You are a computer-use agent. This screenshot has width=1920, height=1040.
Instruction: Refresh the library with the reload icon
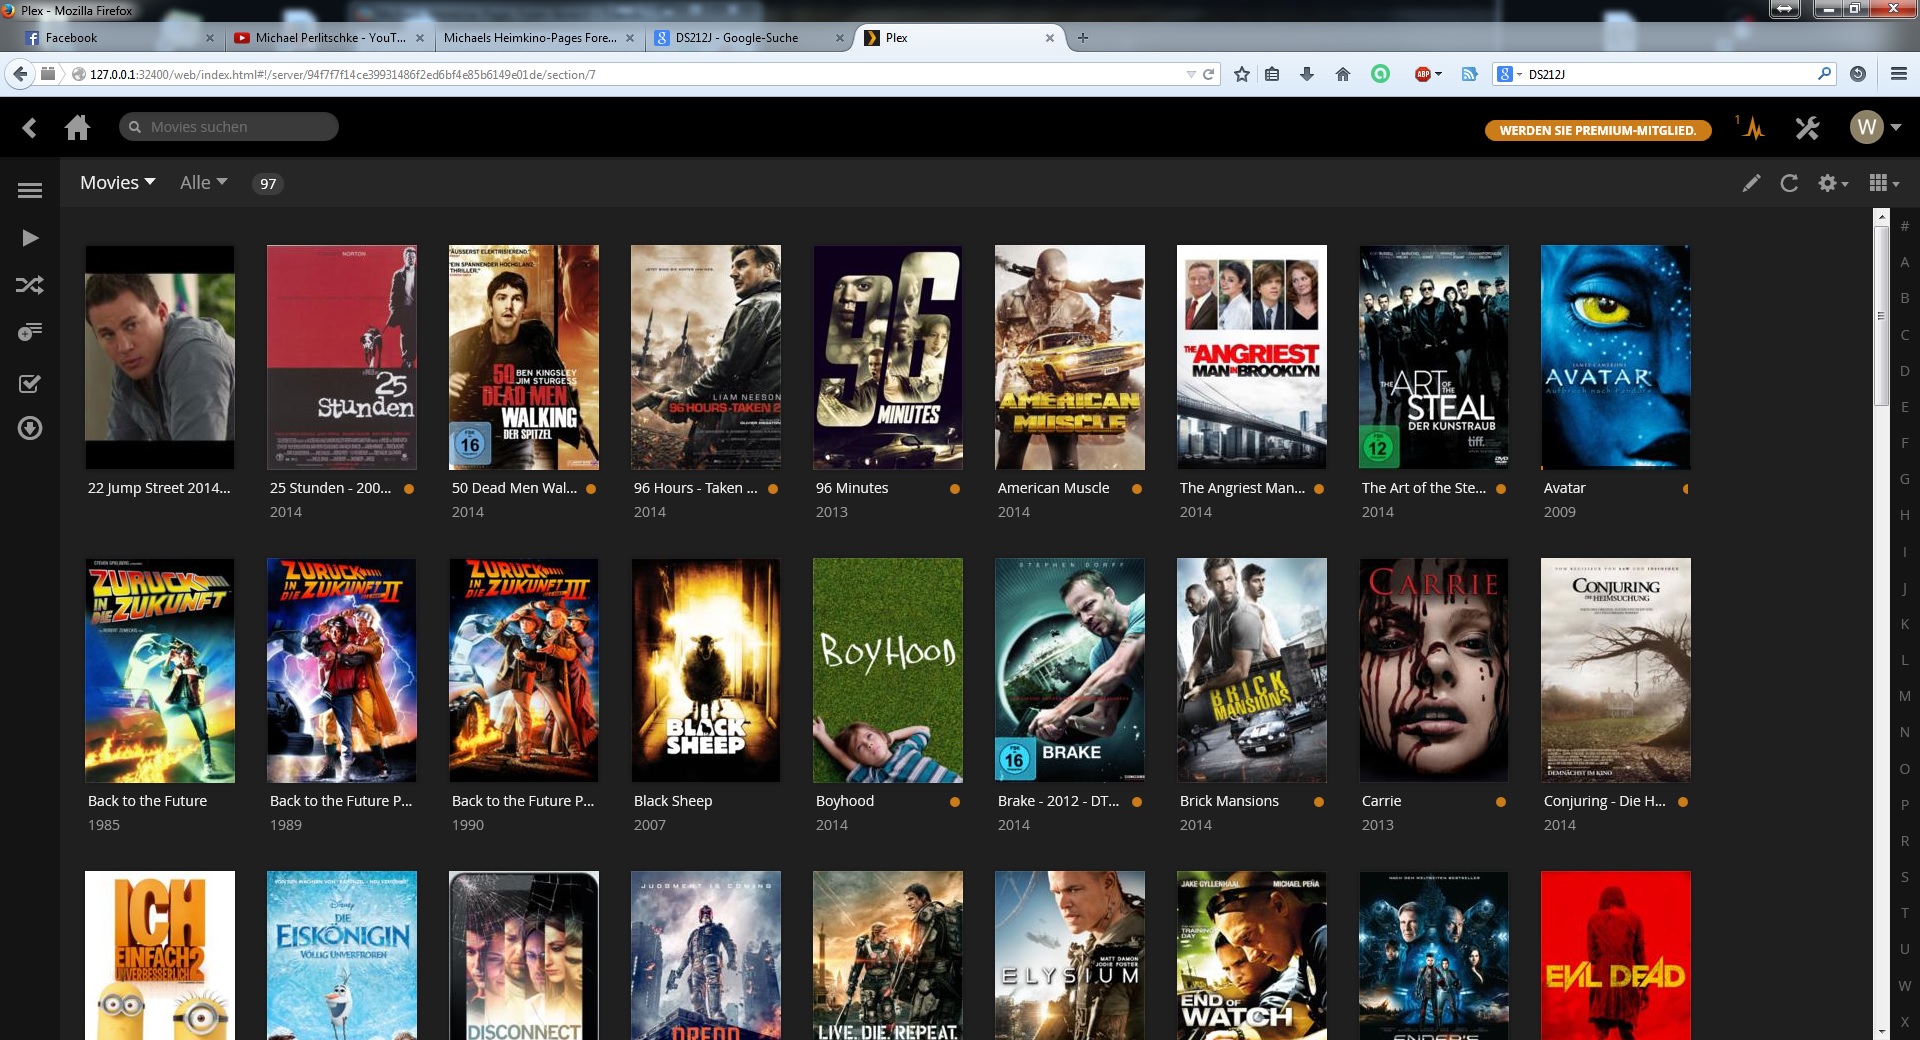1789,183
